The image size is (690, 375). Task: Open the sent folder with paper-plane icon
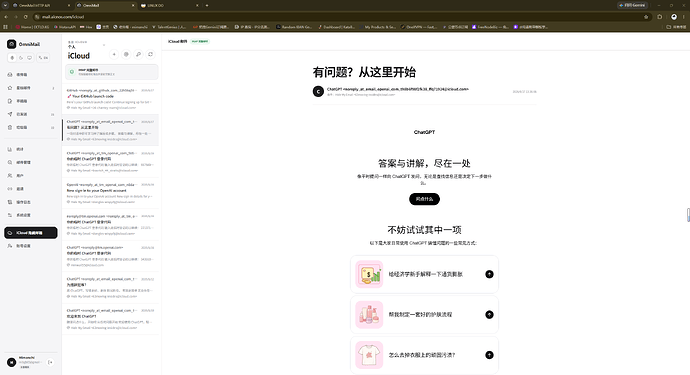(x=31, y=114)
